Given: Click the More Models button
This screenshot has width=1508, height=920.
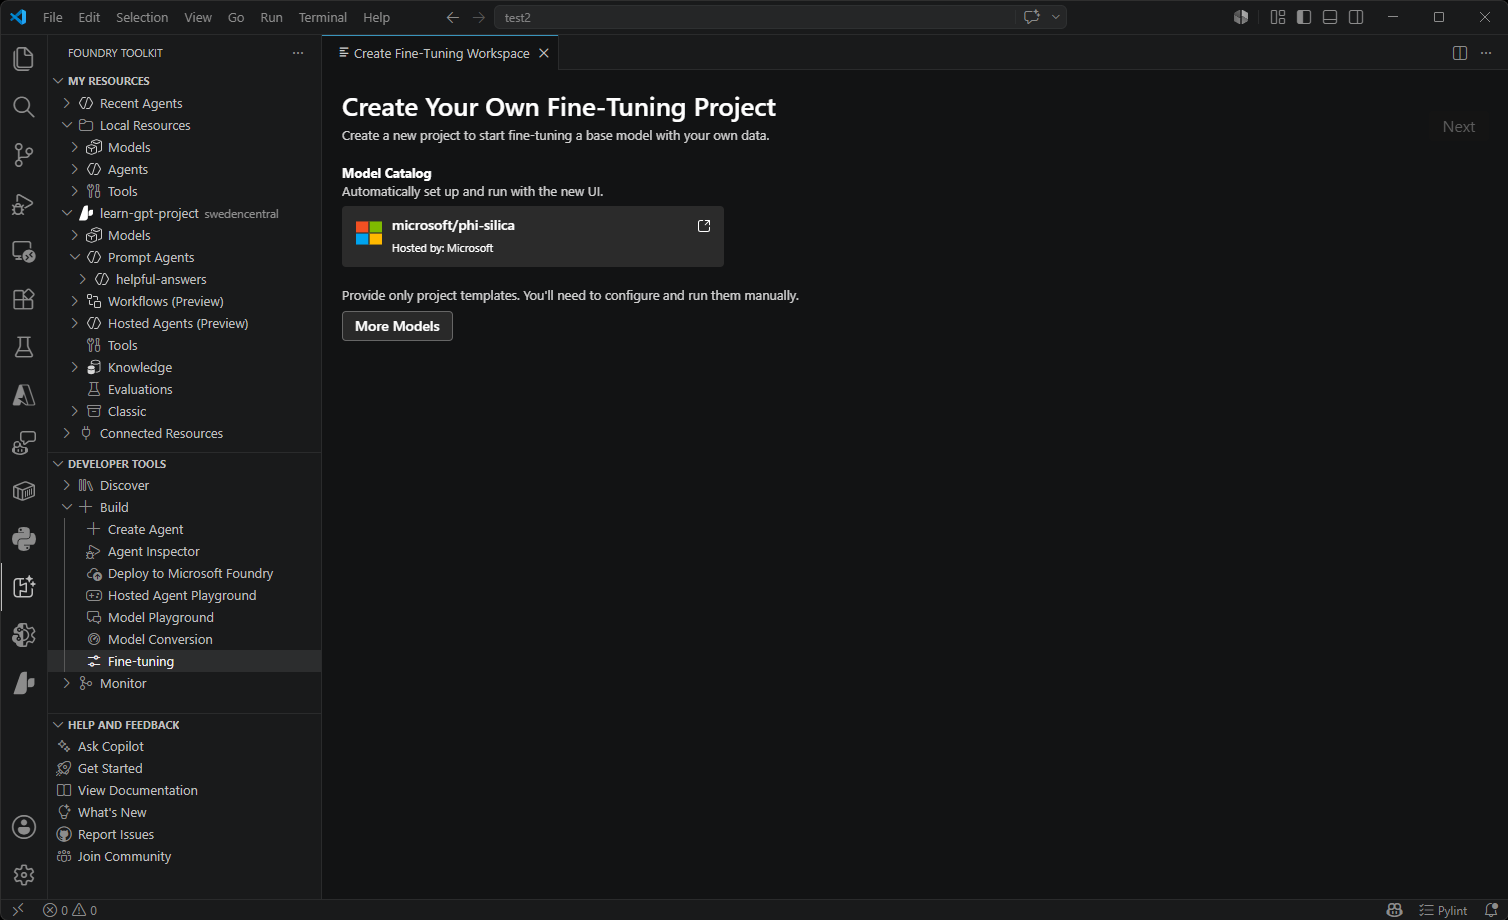Looking at the screenshot, I should (397, 326).
